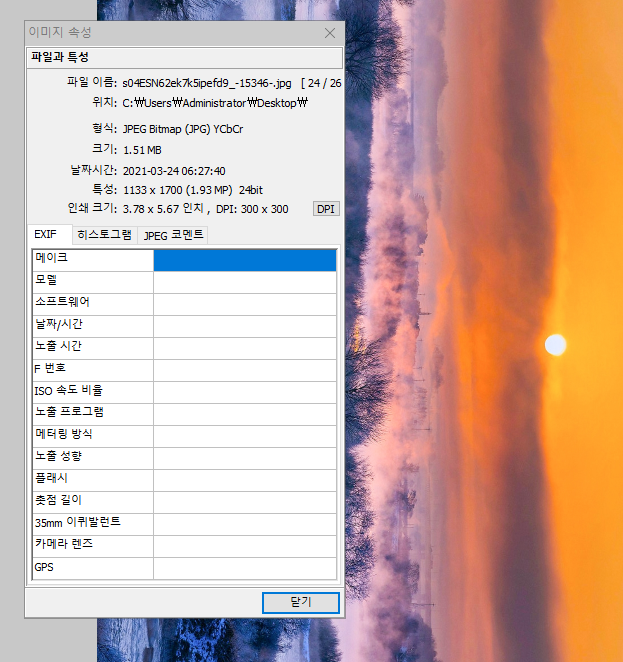Select the 노출 시간 row
623x662 pixels.
tap(184, 348)
